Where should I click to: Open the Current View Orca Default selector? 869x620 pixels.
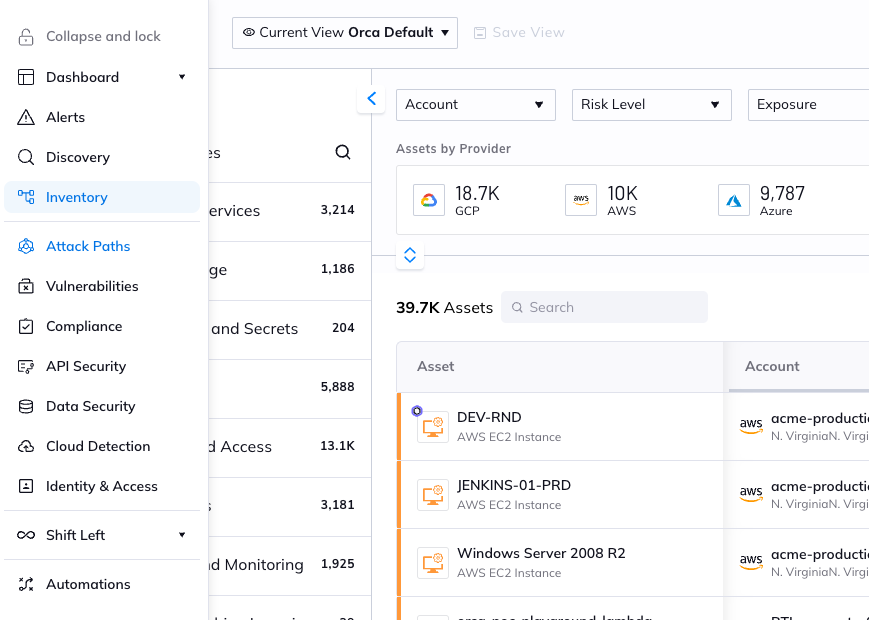344,32
